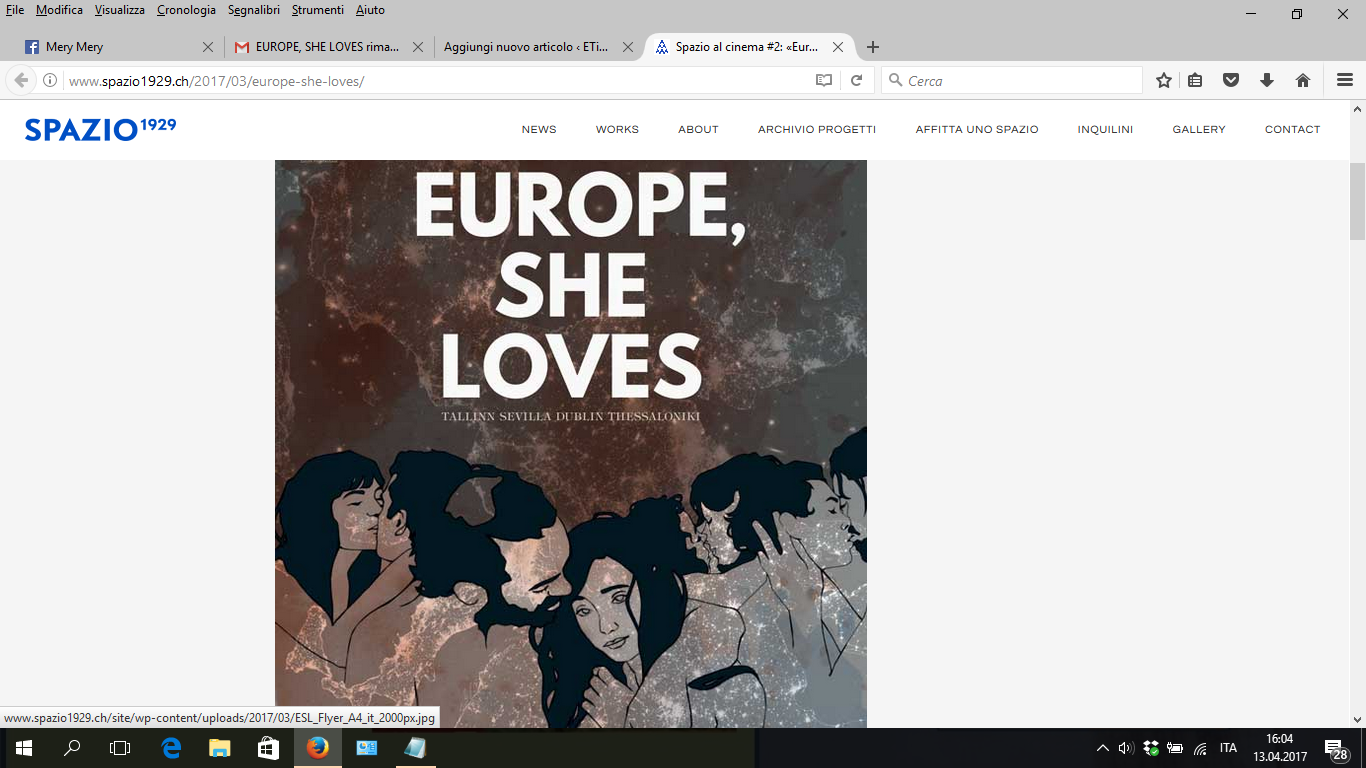Open the CONTACT link
The image size is (1366, 768).
[1292, 130]
